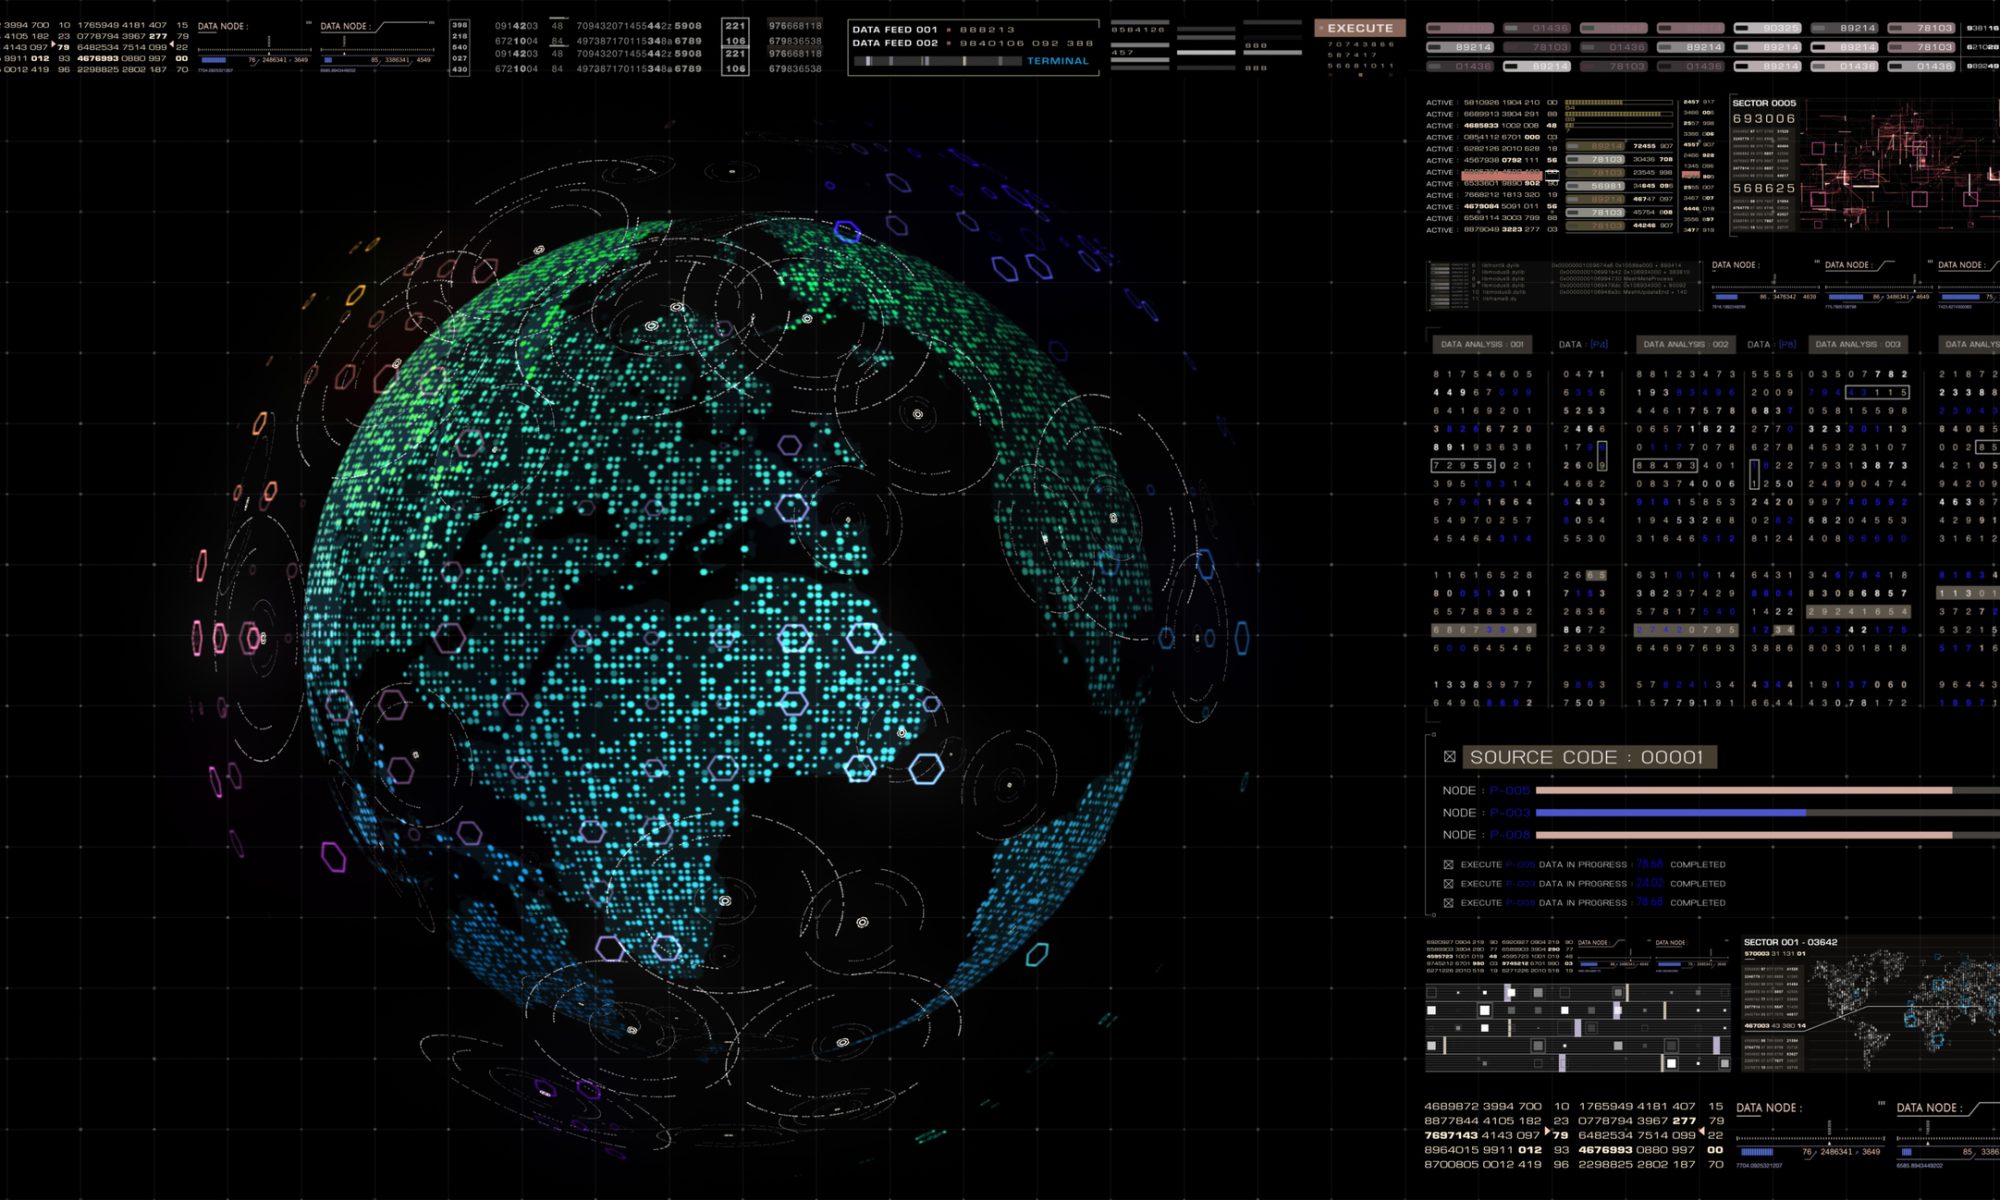Open the TERMINAL link

coord(1057,61)
